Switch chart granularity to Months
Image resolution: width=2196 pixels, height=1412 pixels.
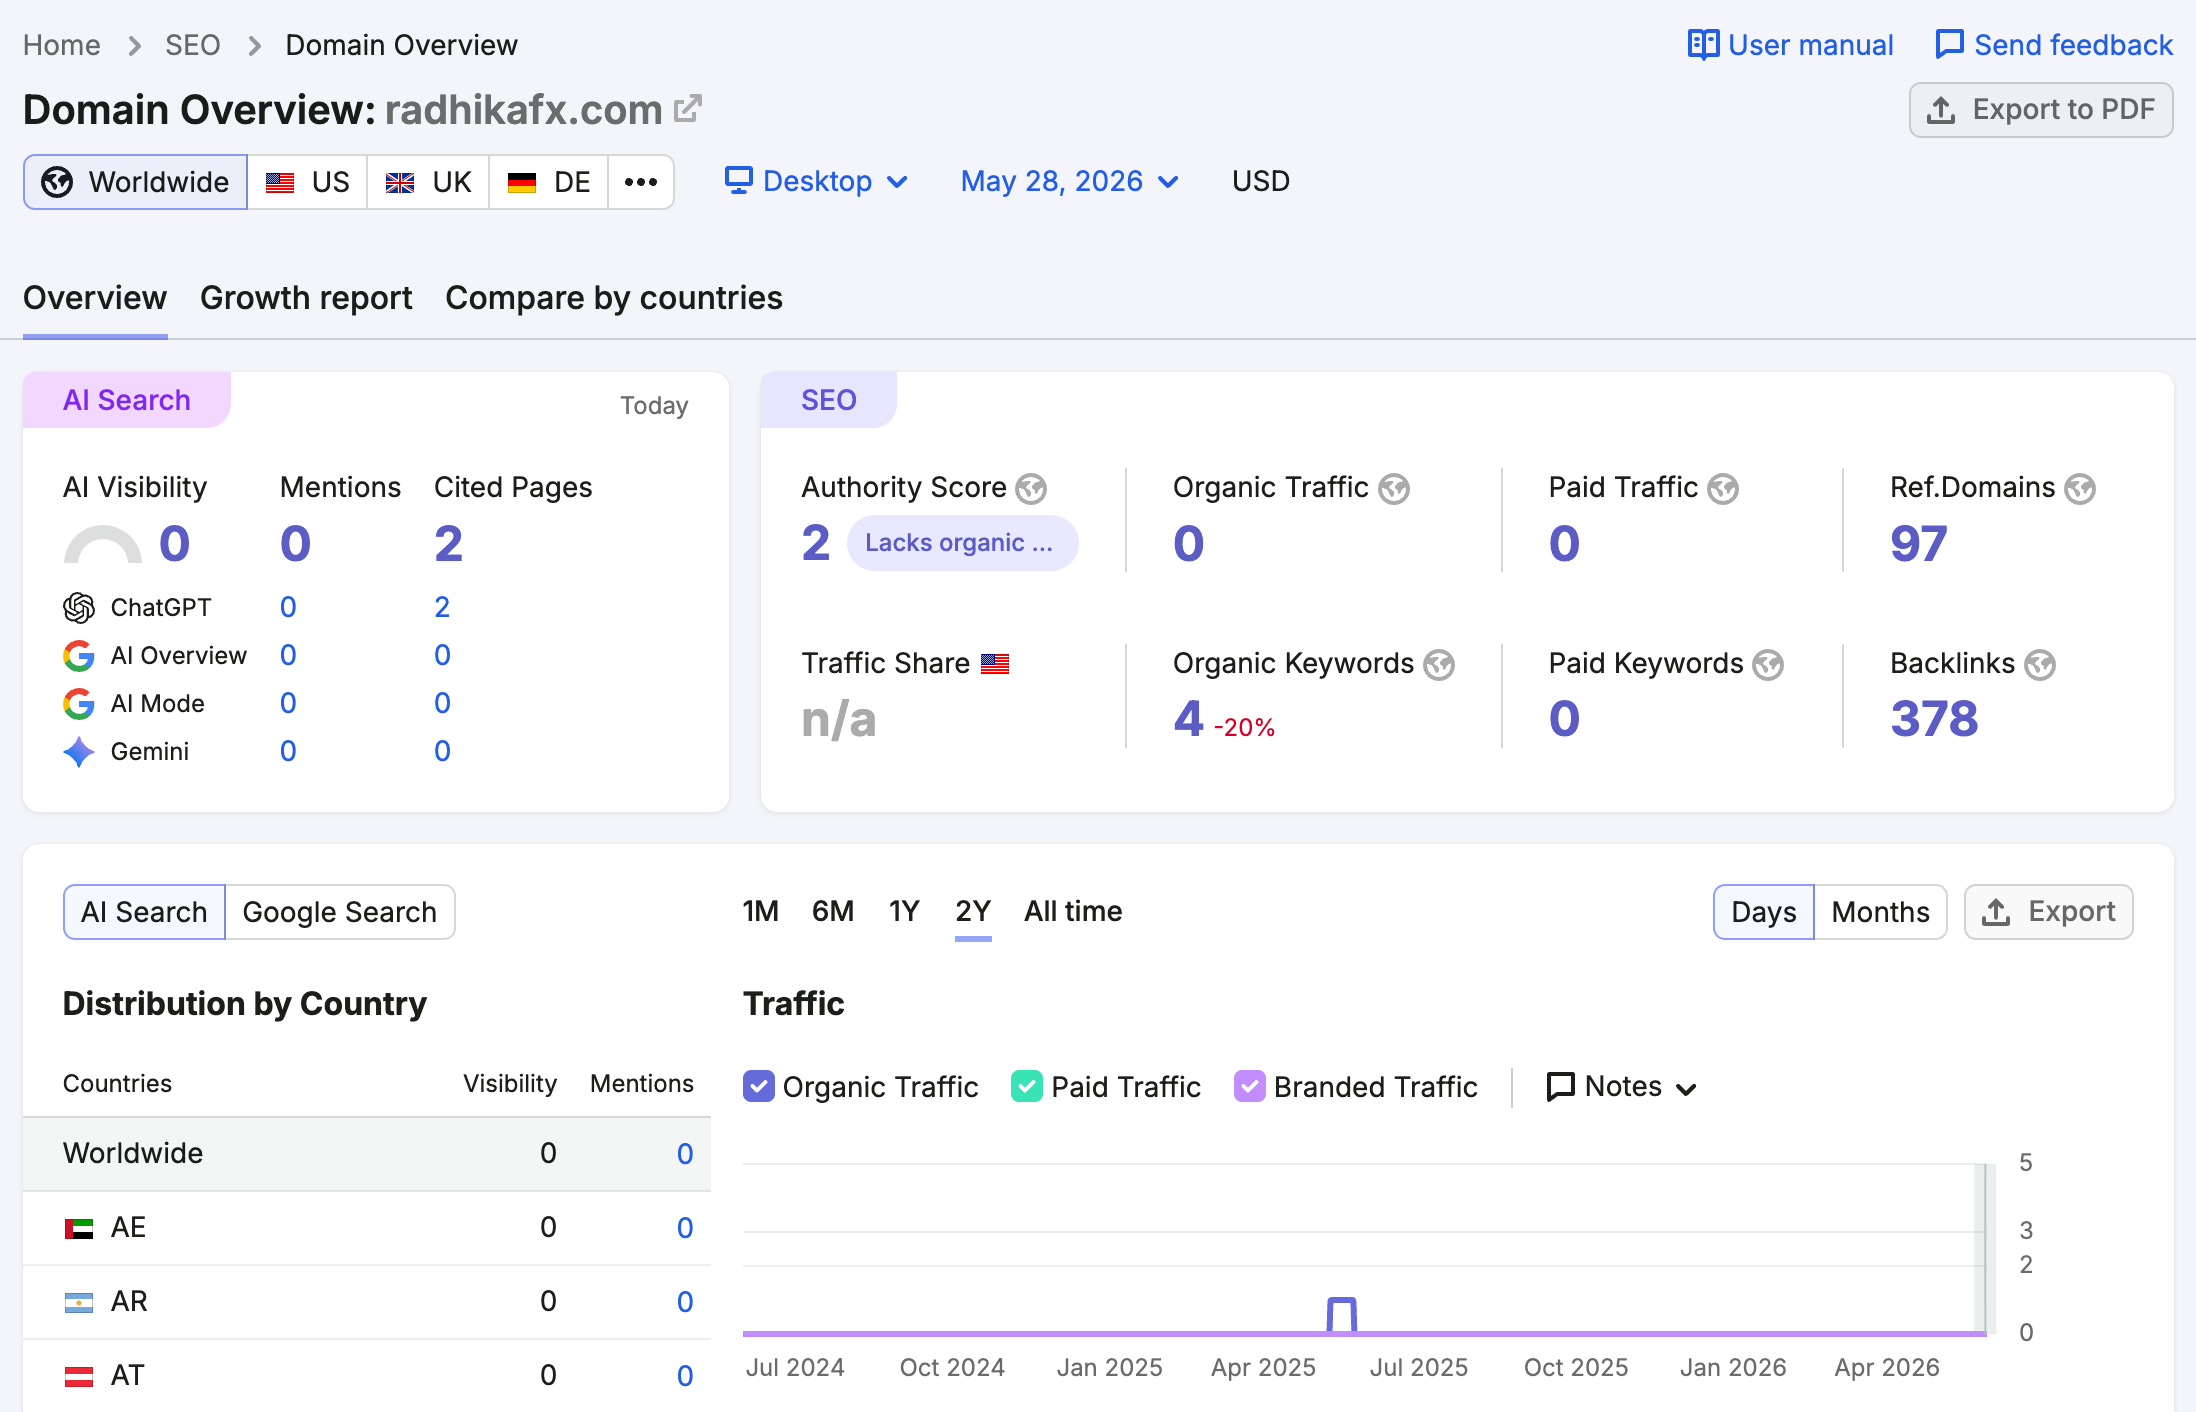point(1880,912)
